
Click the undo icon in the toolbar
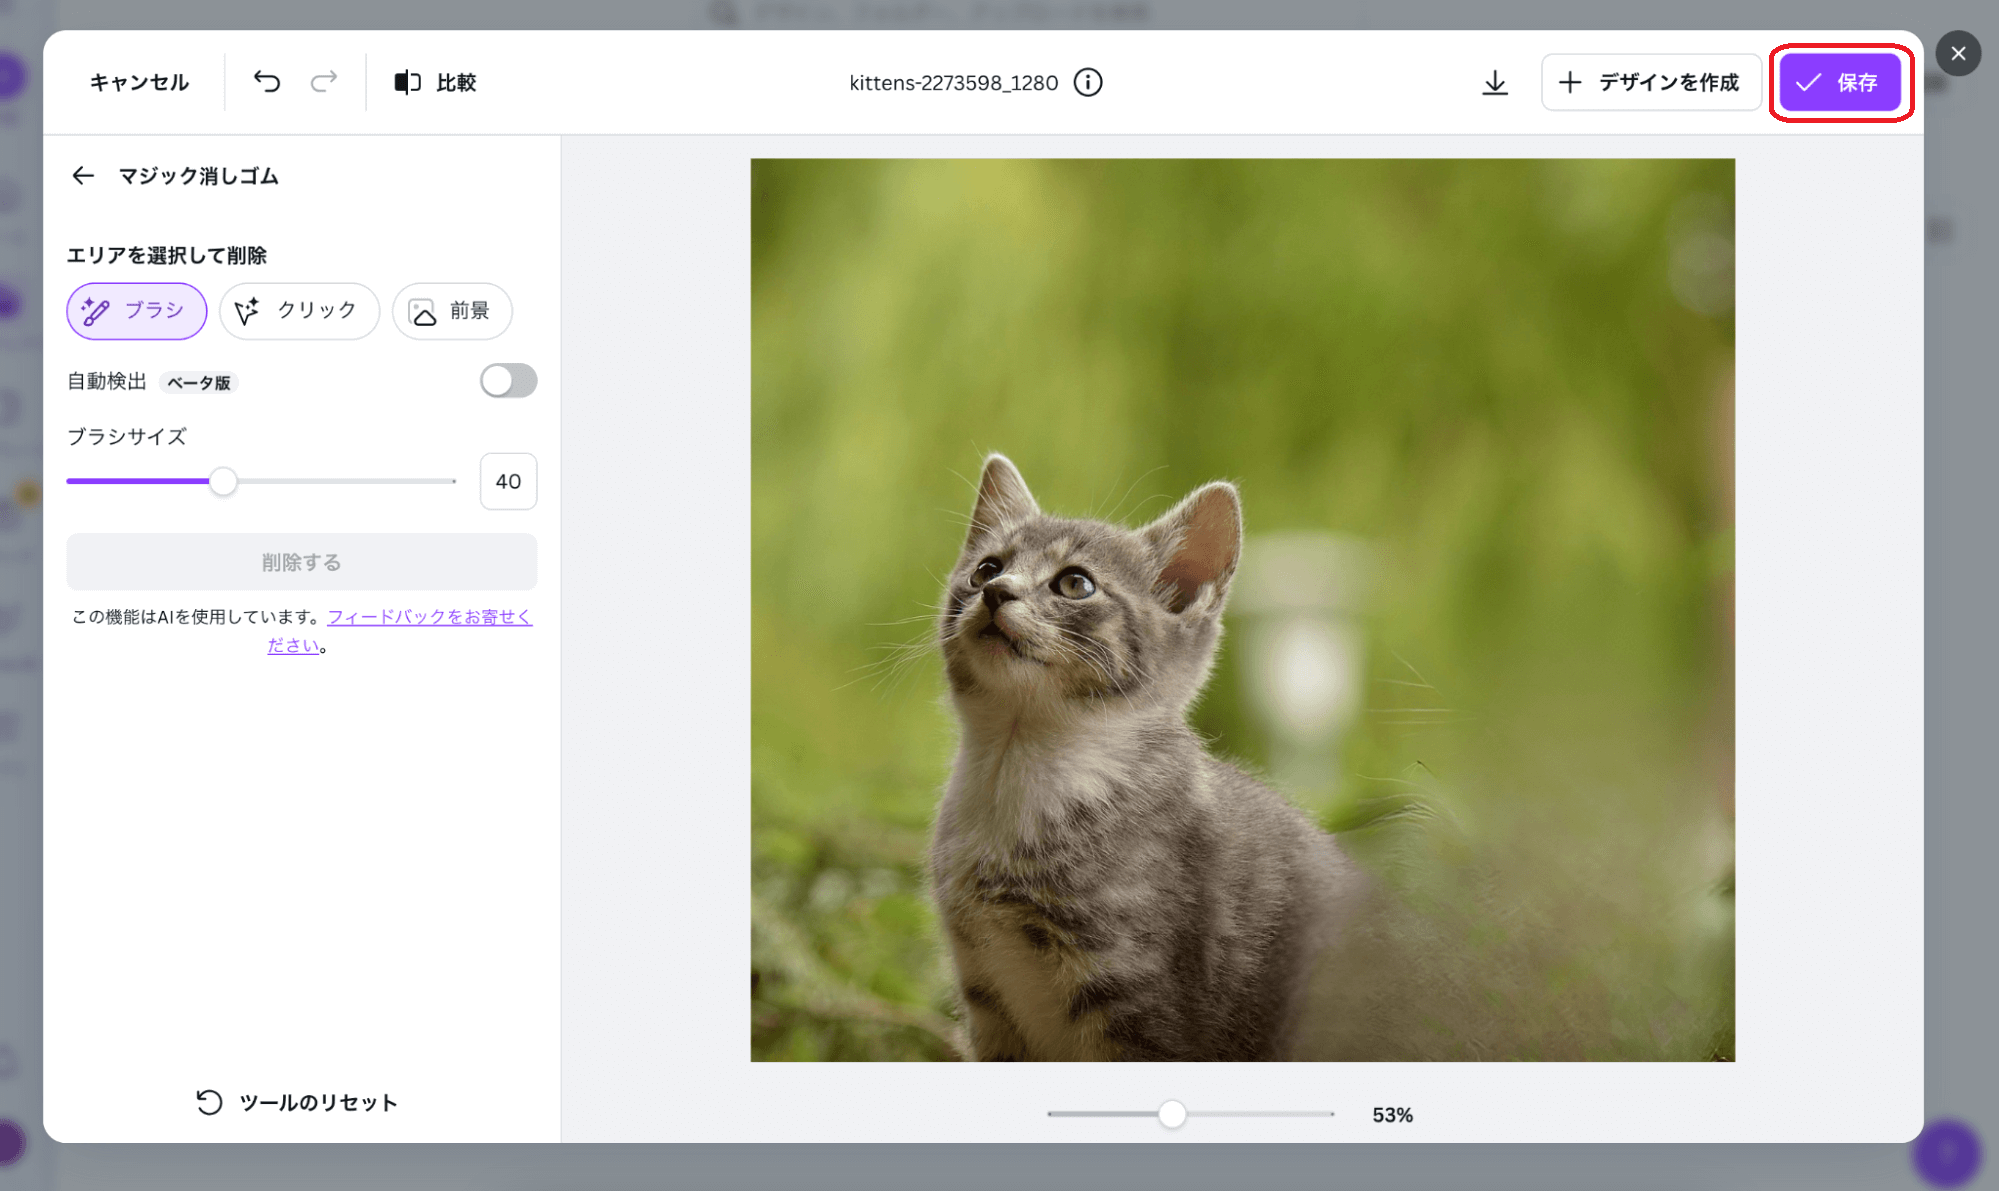point(266,82)
